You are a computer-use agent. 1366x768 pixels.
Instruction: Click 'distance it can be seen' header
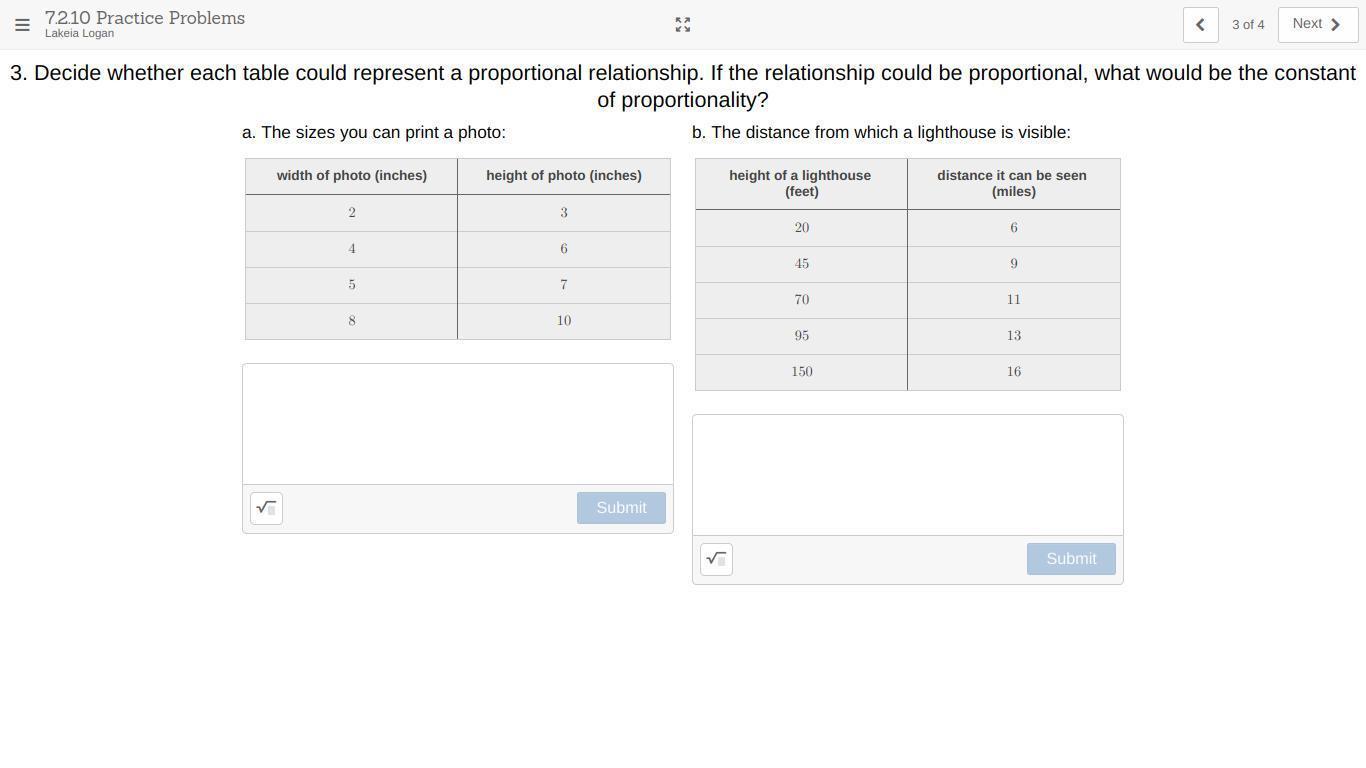(1013, 183)
